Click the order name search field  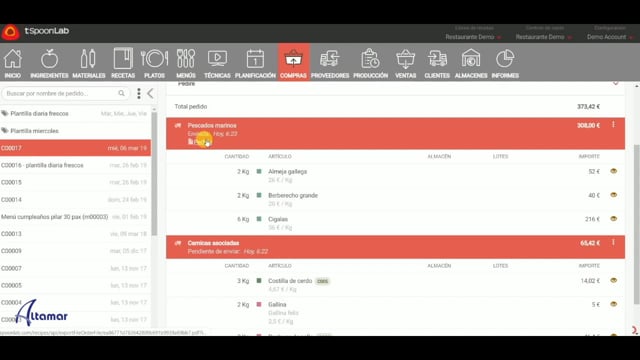[x=65, y=93]
